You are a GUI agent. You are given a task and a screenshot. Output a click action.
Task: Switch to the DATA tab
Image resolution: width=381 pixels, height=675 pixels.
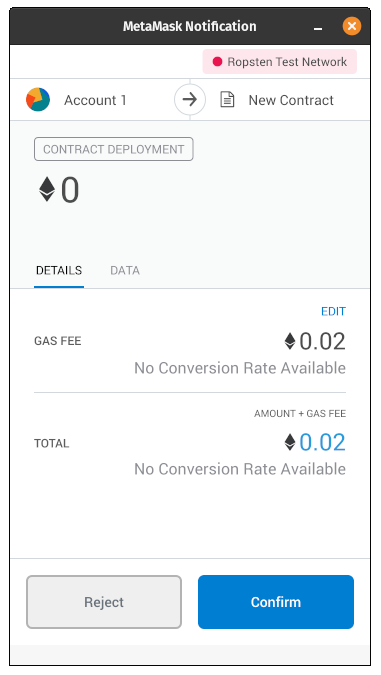[125, 270]
